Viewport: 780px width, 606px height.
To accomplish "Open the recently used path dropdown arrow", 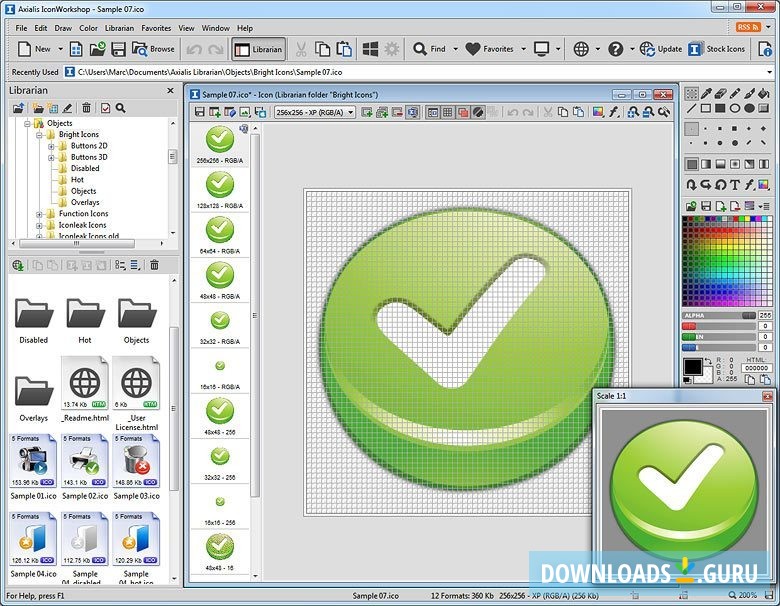I will (770, 72).
